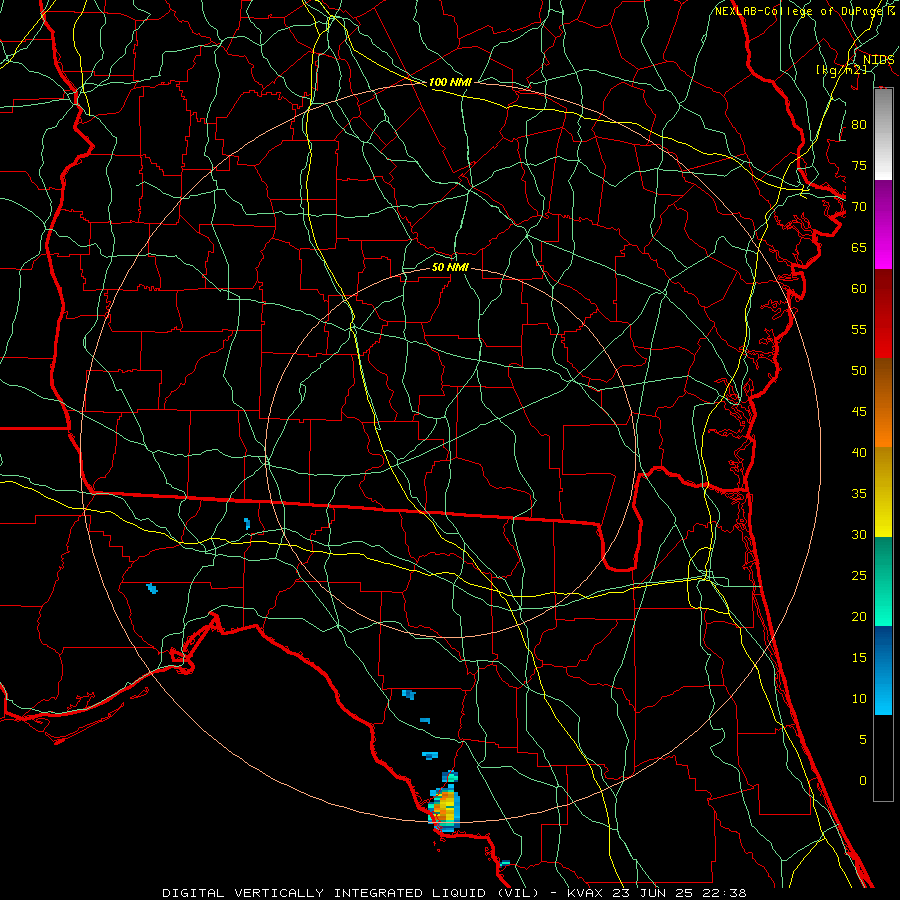Screen dimensions: 900x900
Task: Pick the yellow segment of the color scale
Action: (x=883, y=492)
